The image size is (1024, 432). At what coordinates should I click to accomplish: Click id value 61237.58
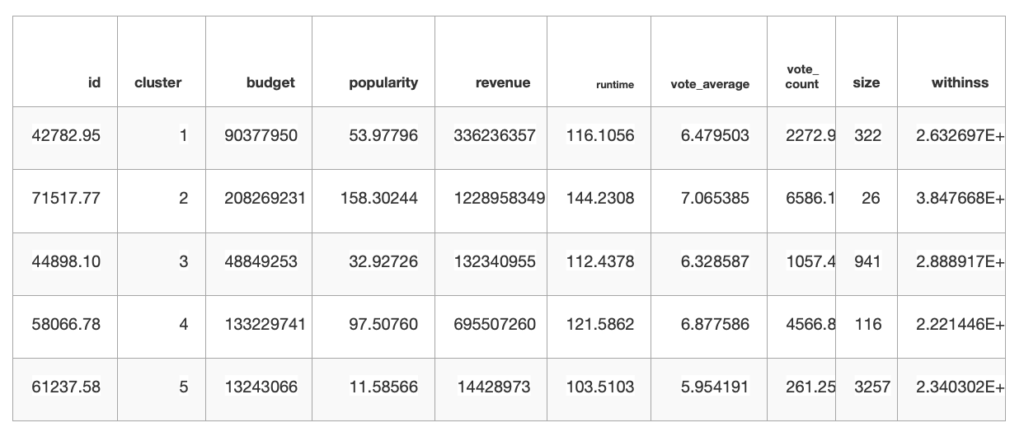click(x=66, y=387)
